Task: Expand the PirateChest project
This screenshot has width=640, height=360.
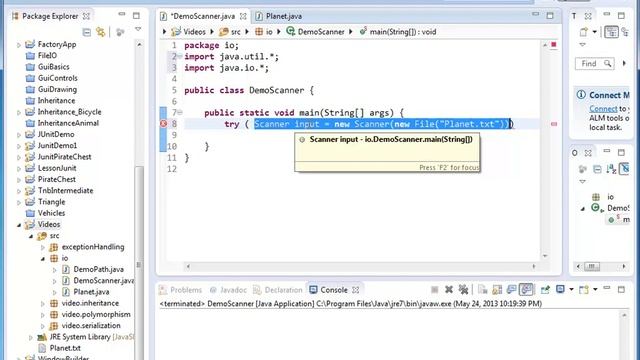Action: pyautogui.click(x=19, y=180)
